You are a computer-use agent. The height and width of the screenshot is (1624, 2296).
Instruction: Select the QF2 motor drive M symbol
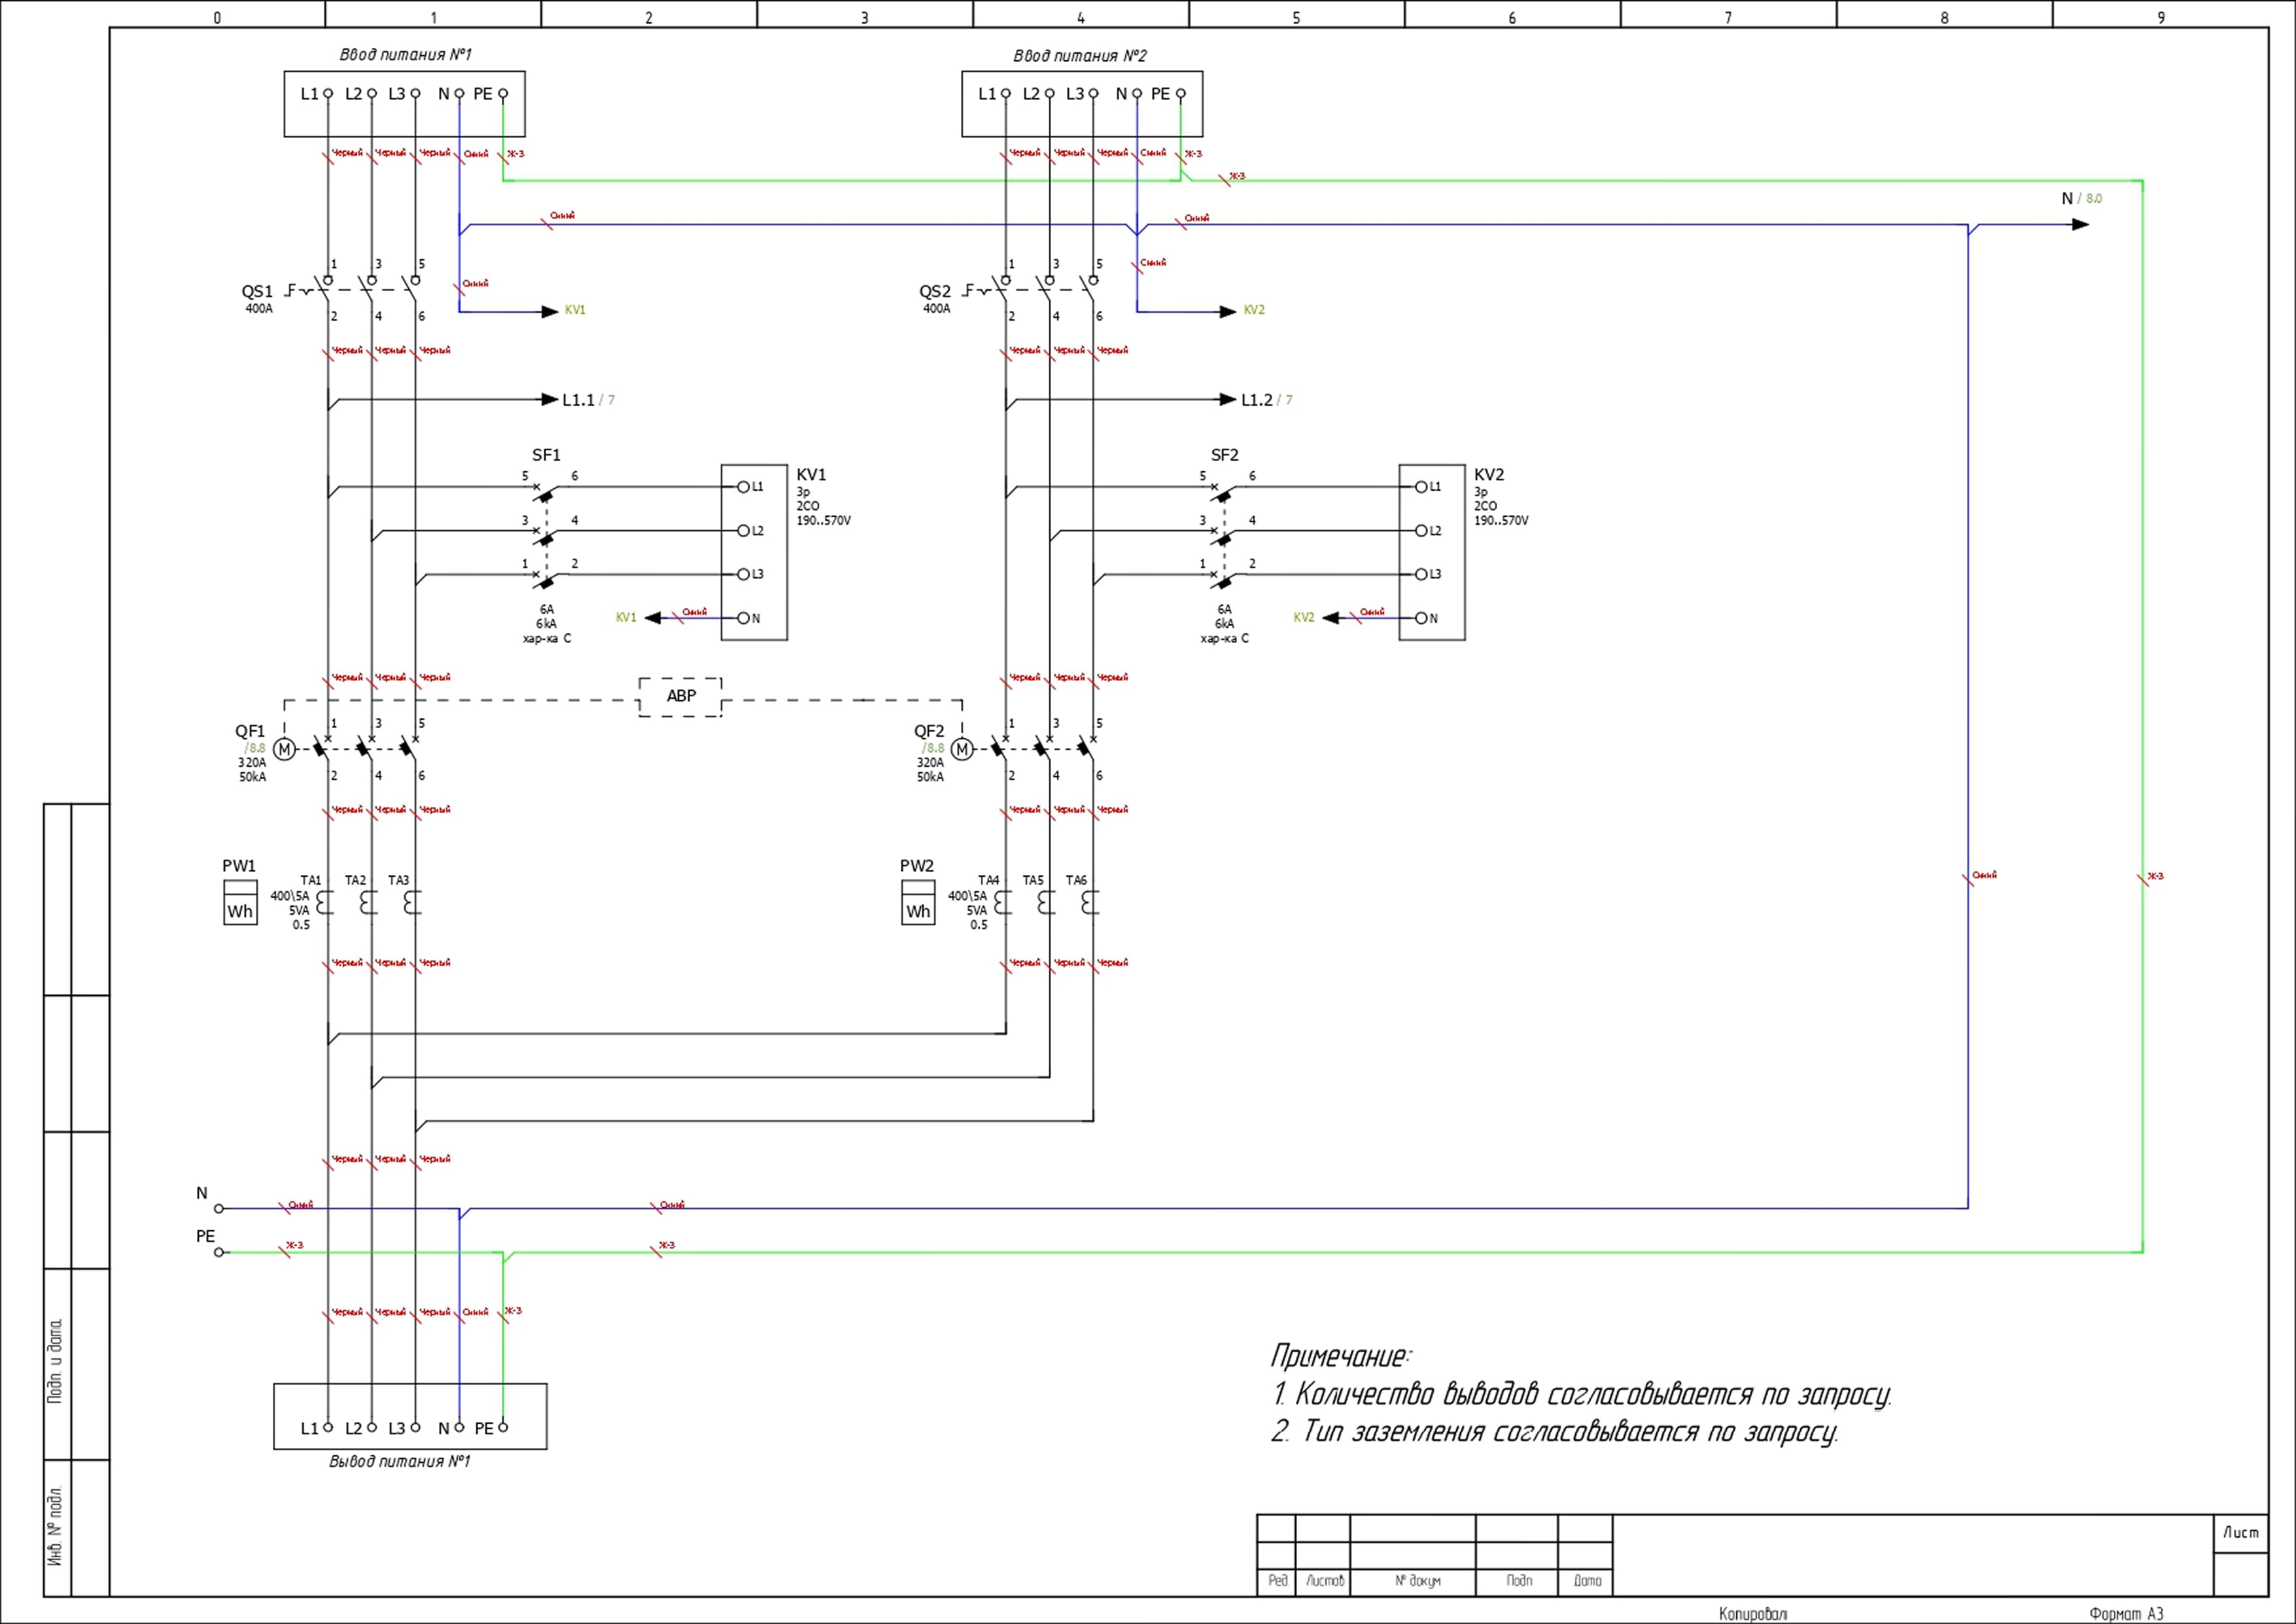(x=962, y=749)
